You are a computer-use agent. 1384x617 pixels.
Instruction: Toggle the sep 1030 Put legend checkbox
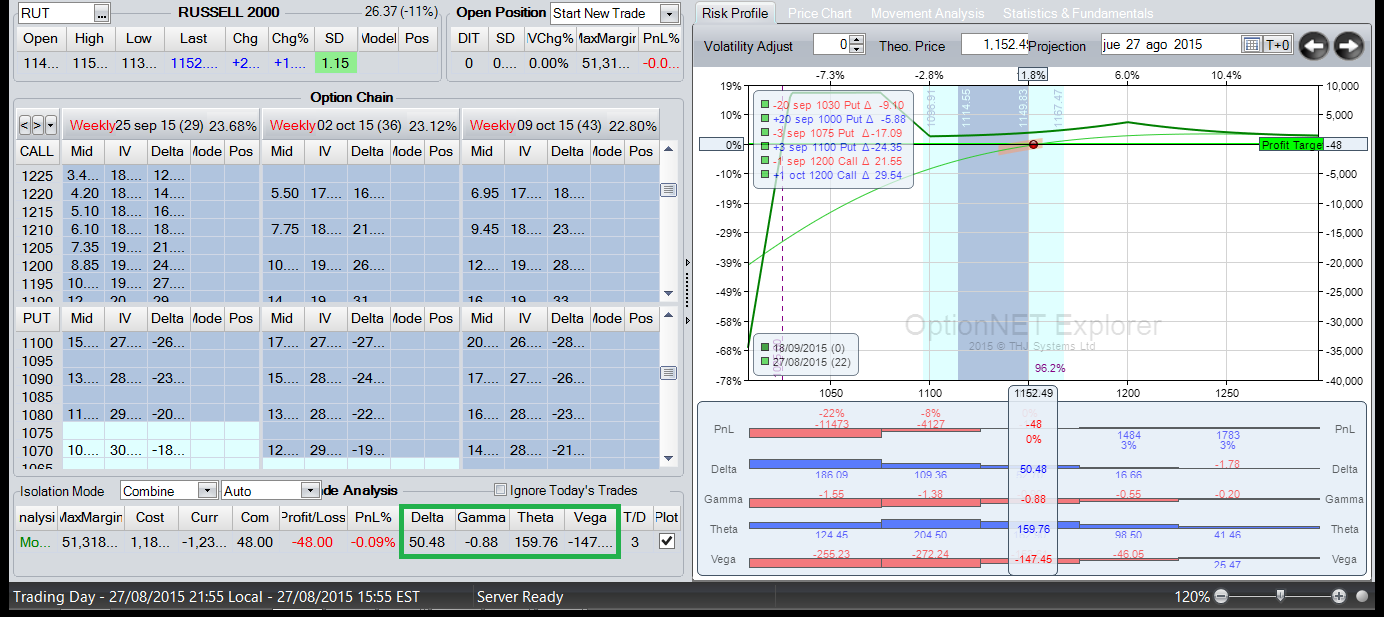click(x=765, y=105)
